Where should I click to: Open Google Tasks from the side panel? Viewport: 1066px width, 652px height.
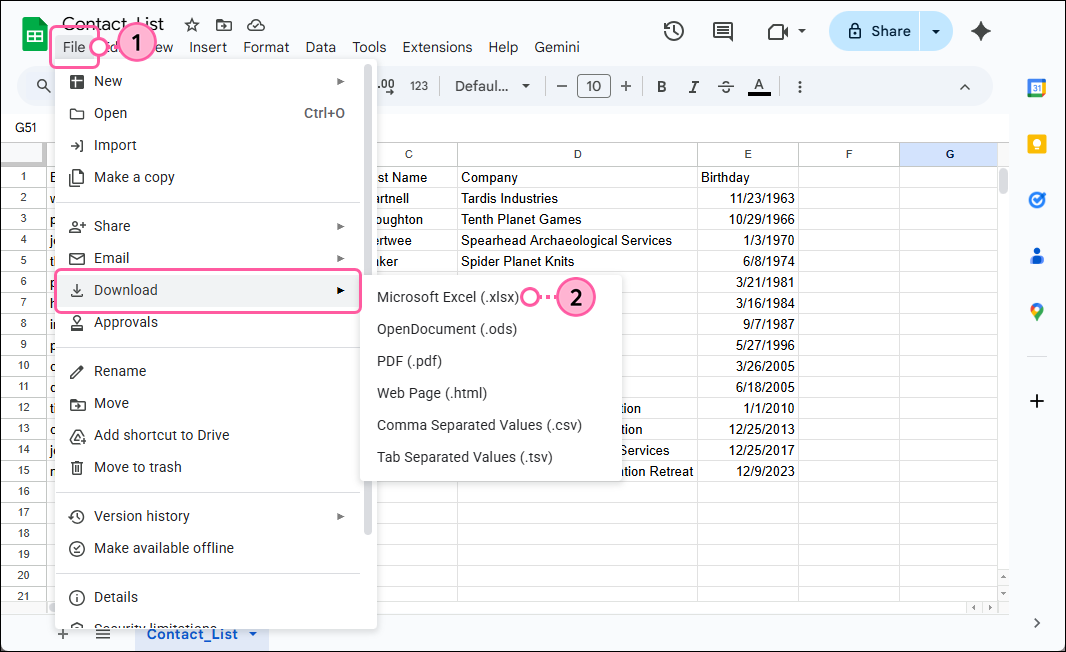1037,200
